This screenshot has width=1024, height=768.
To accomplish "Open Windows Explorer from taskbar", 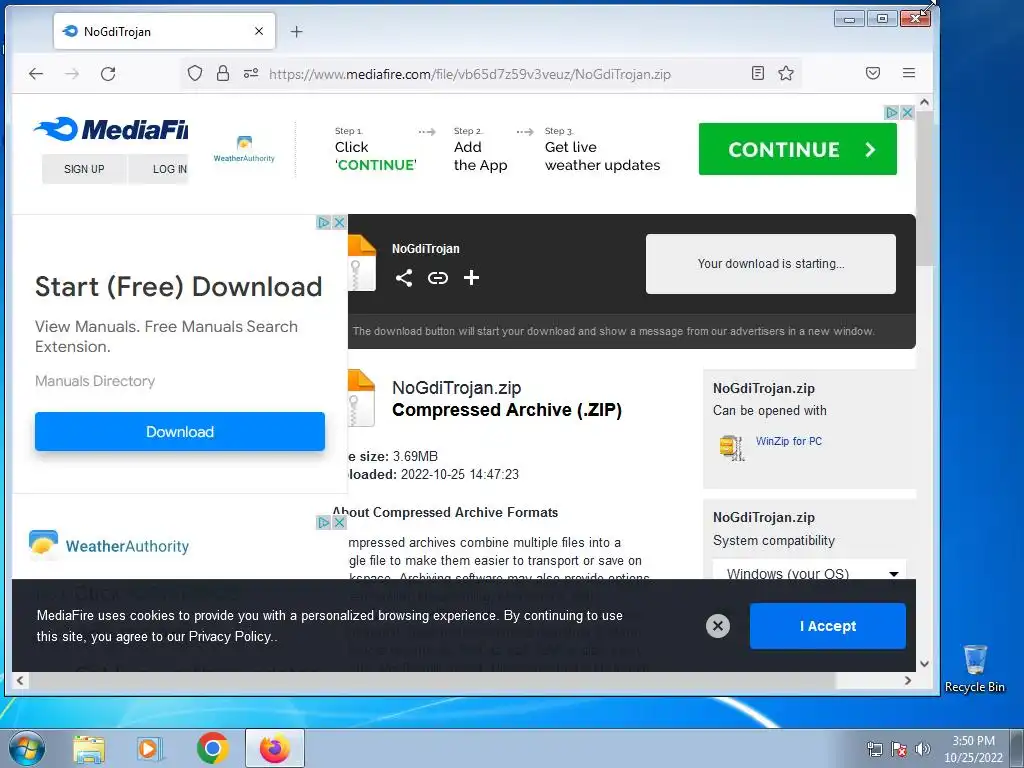I will pos(89,749).
